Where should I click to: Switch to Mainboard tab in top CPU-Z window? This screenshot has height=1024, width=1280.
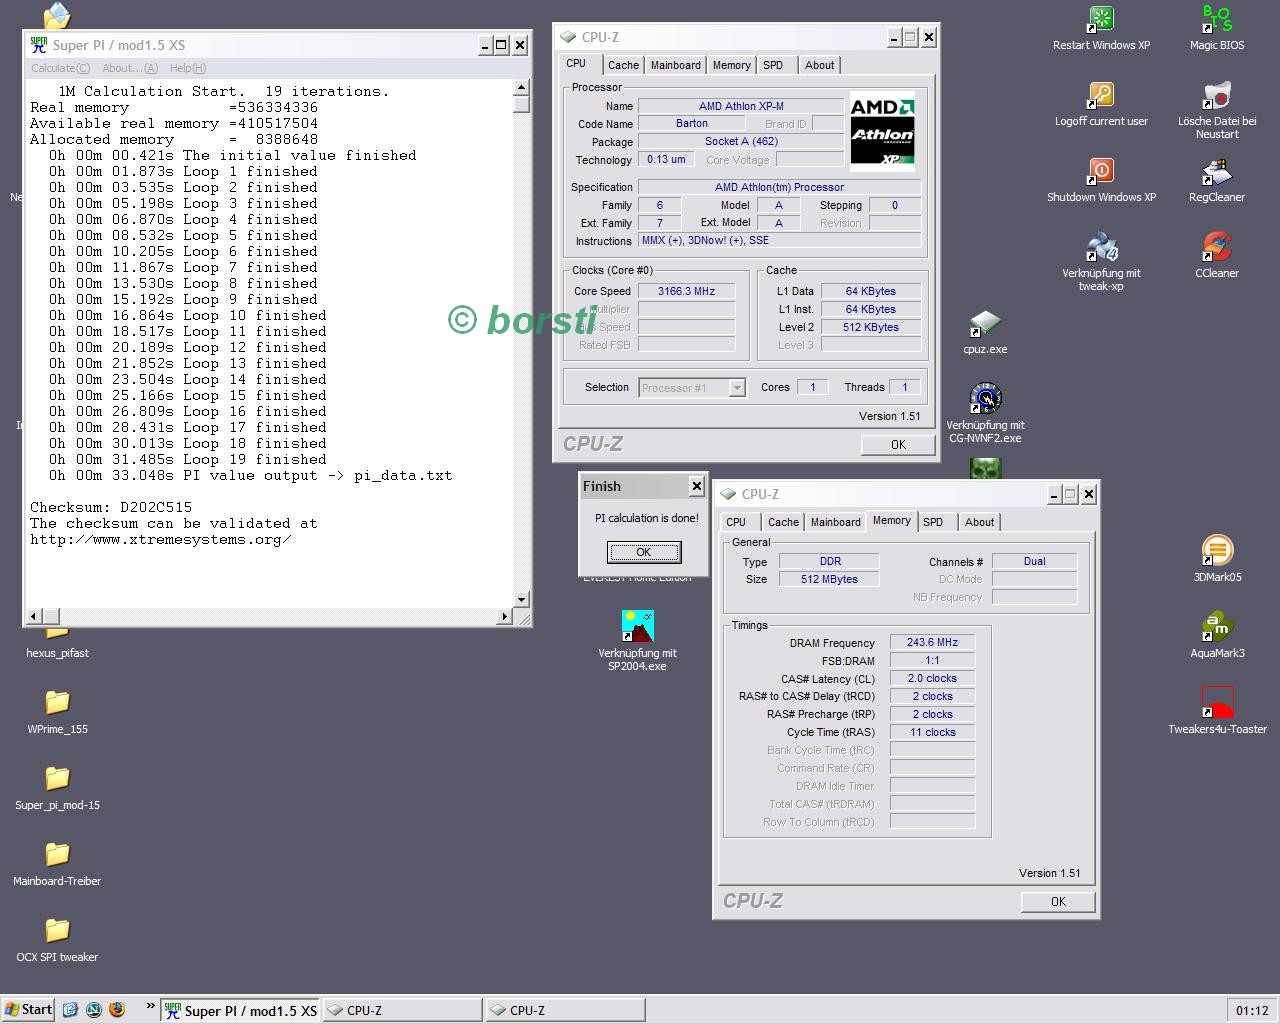(x=675, y=65)
